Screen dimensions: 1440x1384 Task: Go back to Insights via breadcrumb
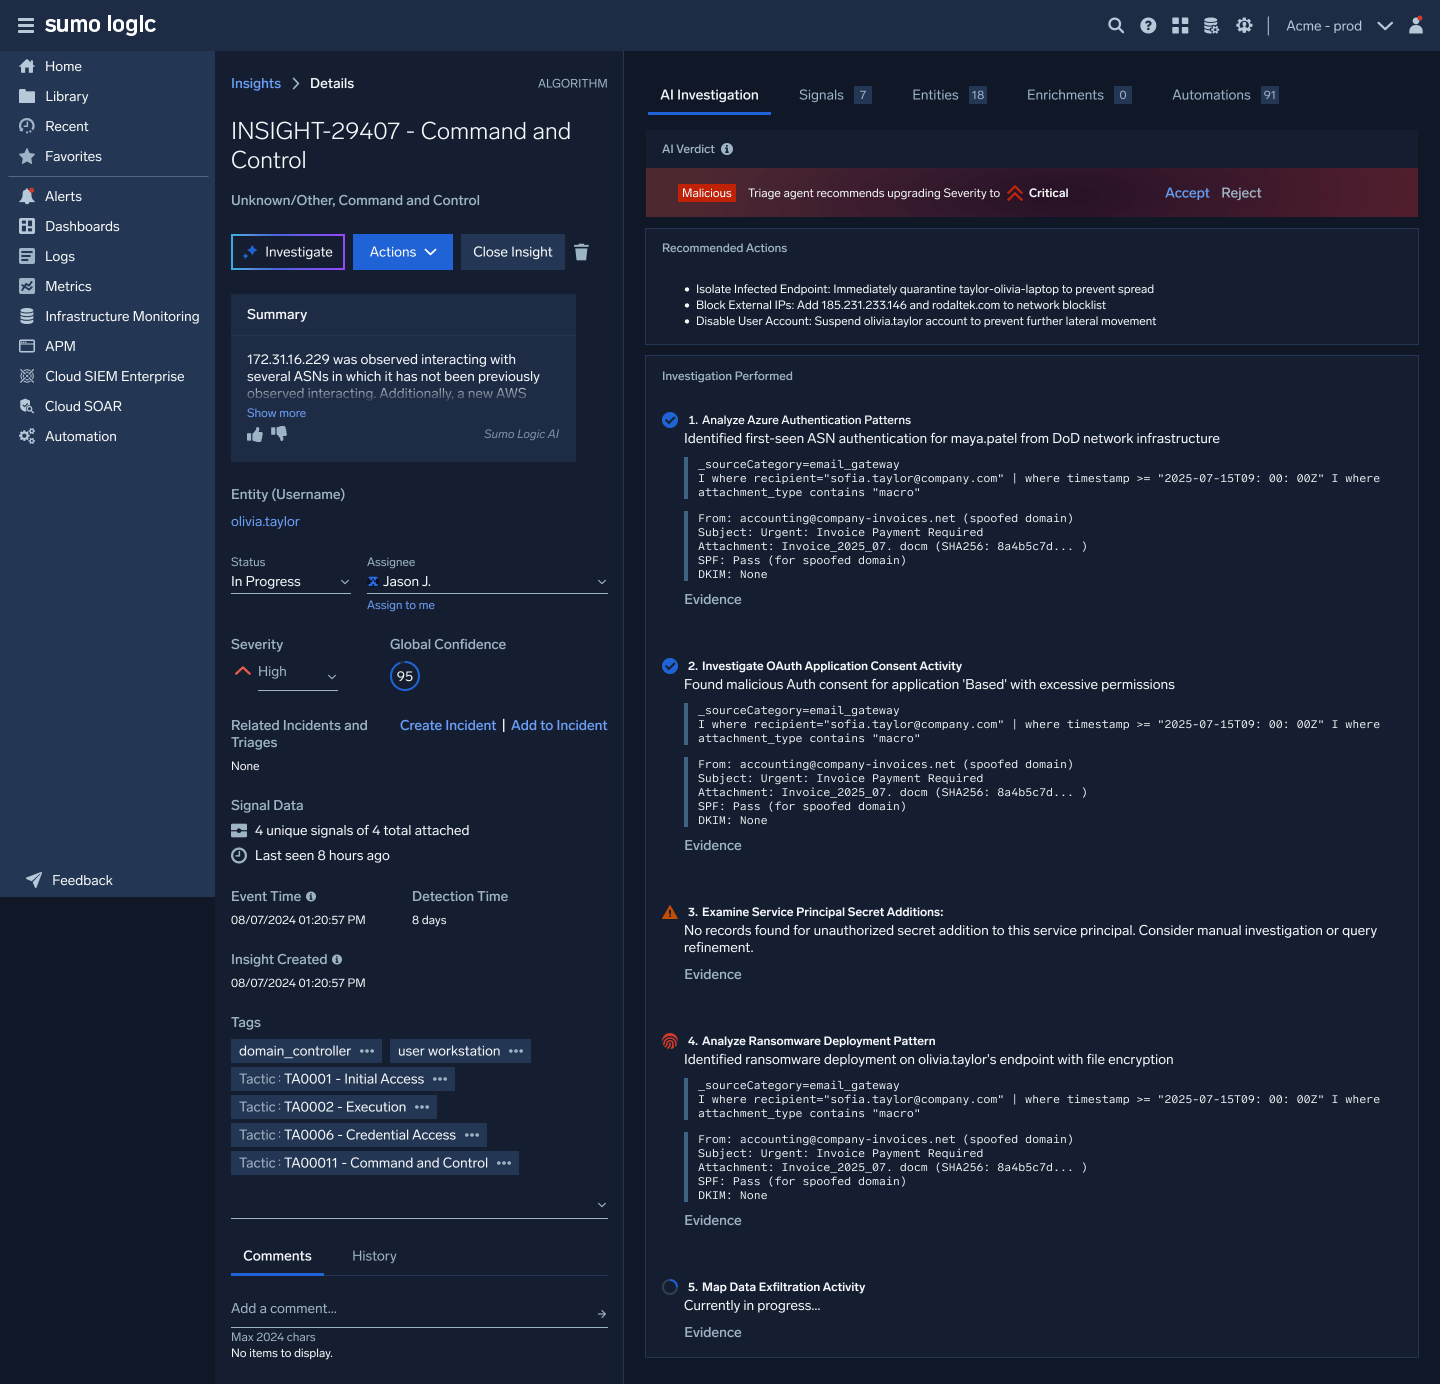(256, 84)
